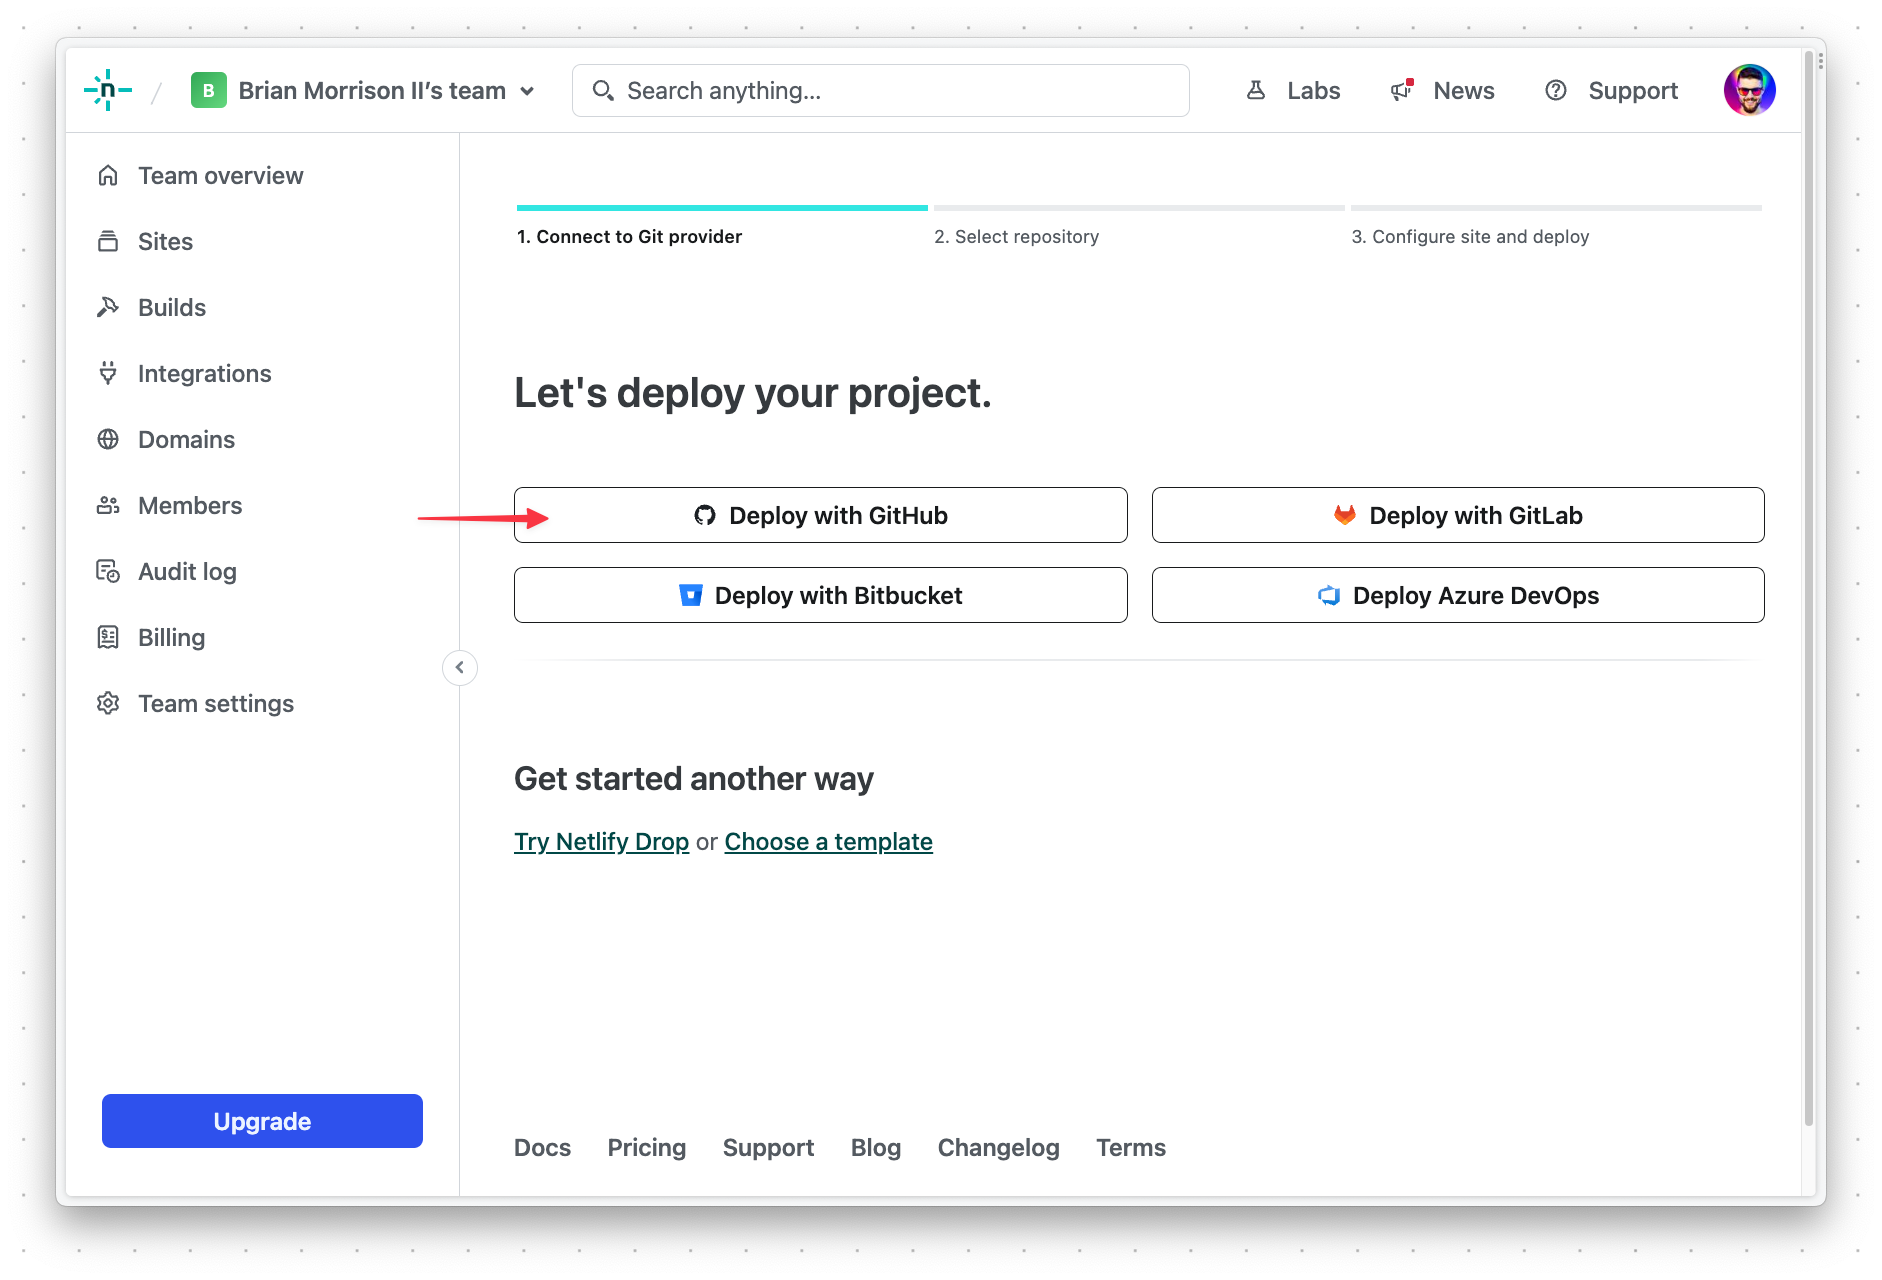Image resolution: width=1882 pixels, height=1280 pixels.
Task: Click the Billing icon
Action: click(108, 637)
